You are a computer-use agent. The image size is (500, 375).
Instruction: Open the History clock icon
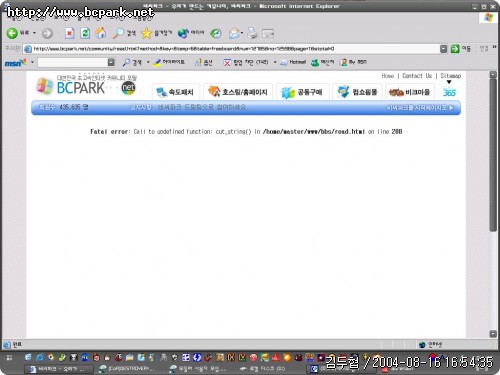[216, 33]
